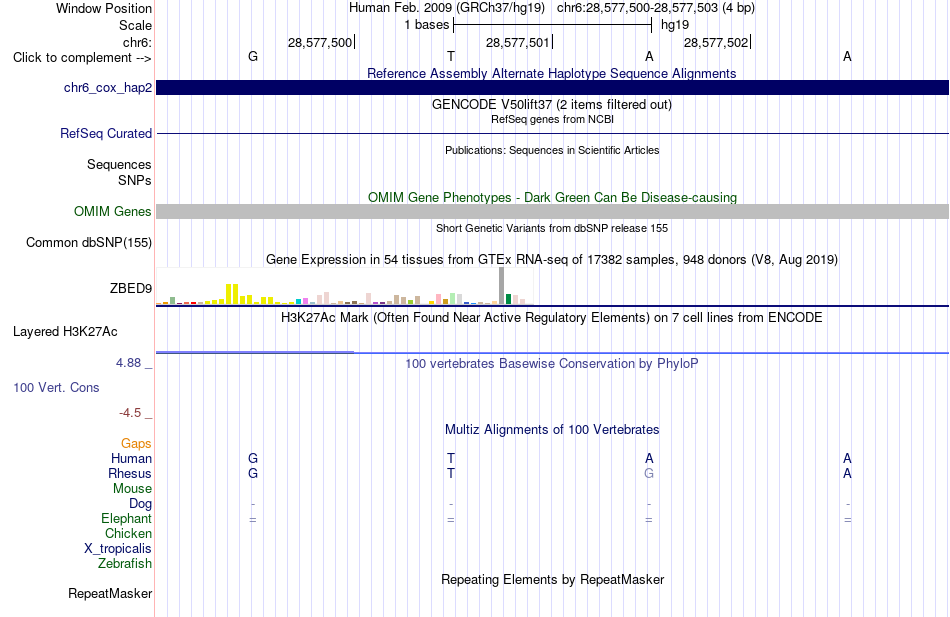
Task: Click the gray OMIM Genes bar
Action: pos(552,211)
